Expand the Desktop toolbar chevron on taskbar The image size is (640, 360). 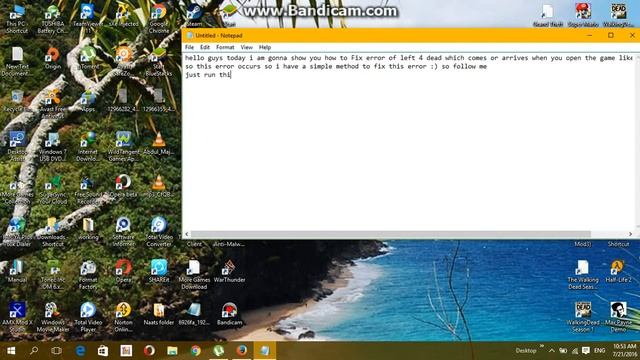pyautogui.click(x=542, y=347)
